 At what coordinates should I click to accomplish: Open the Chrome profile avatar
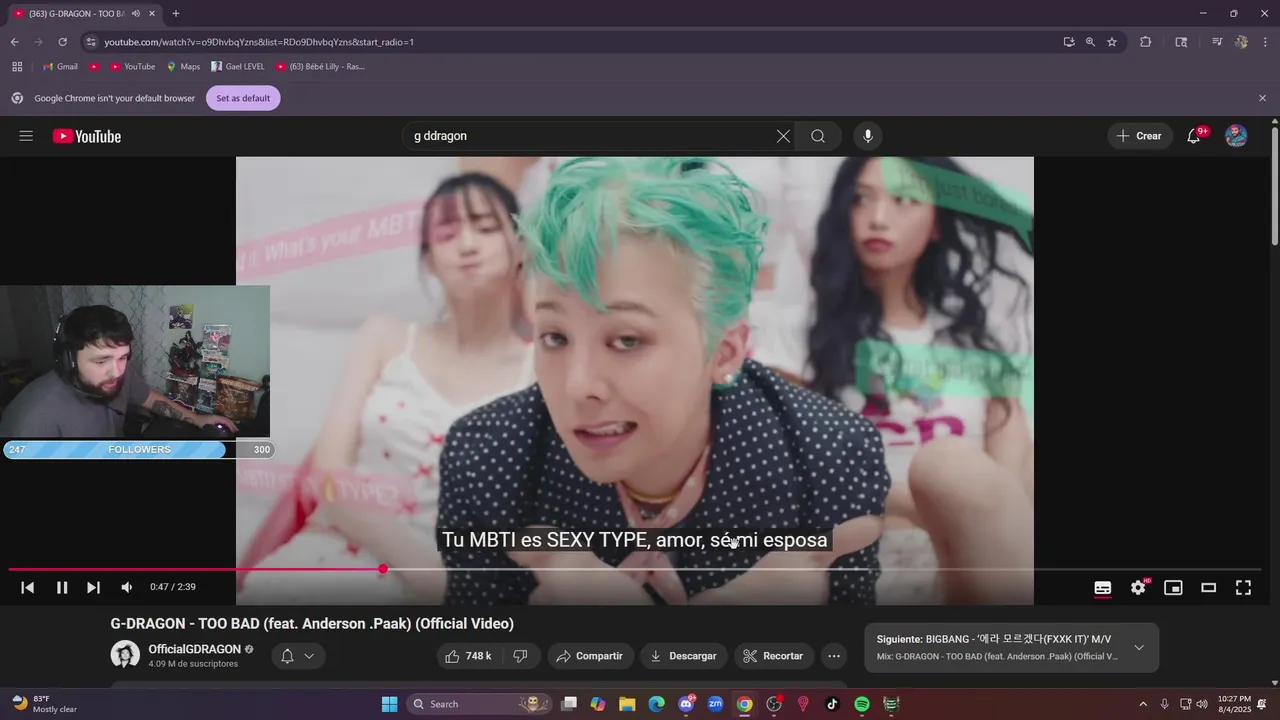click(x=1241, y=42)
